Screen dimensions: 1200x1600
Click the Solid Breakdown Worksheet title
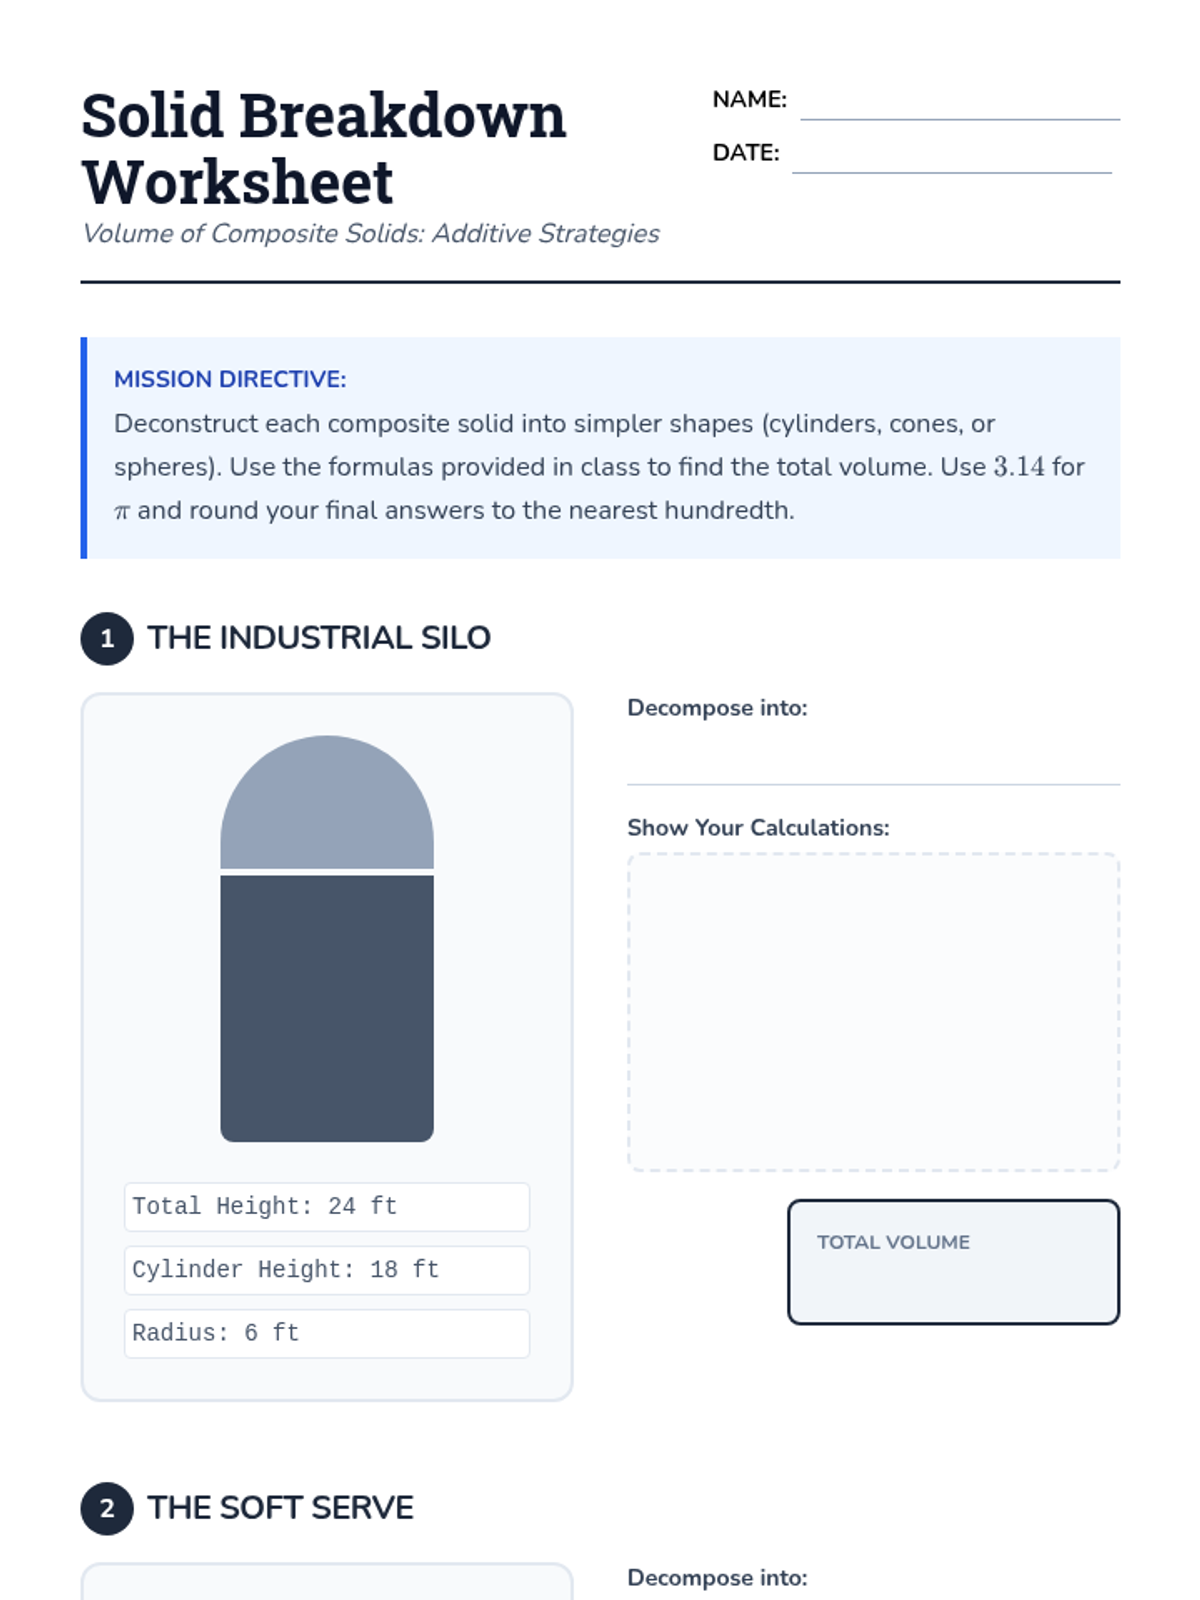(x=323, y=148)
